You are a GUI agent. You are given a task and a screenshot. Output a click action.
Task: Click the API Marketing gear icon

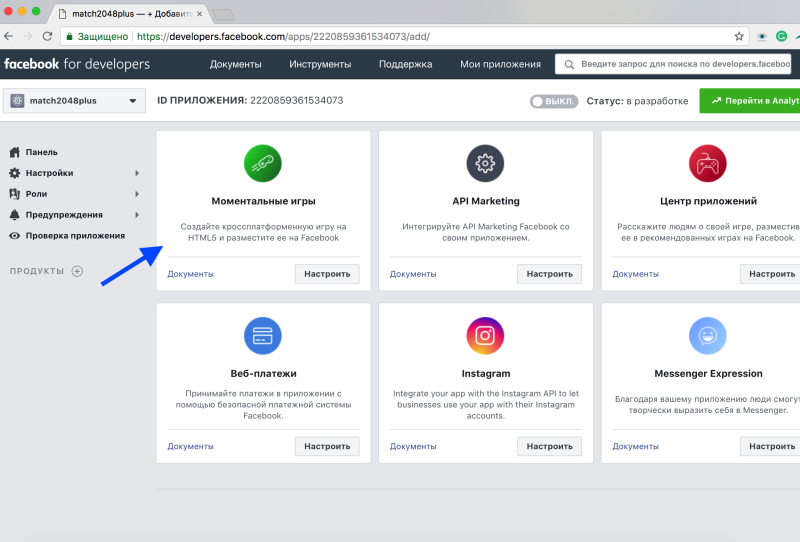[485, 163]
